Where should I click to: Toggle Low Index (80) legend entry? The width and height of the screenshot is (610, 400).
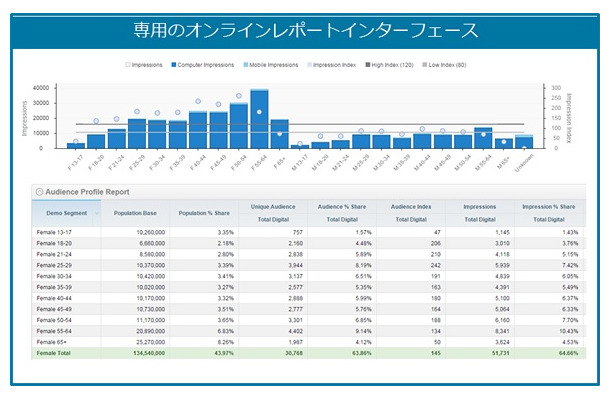coord(444,65)
